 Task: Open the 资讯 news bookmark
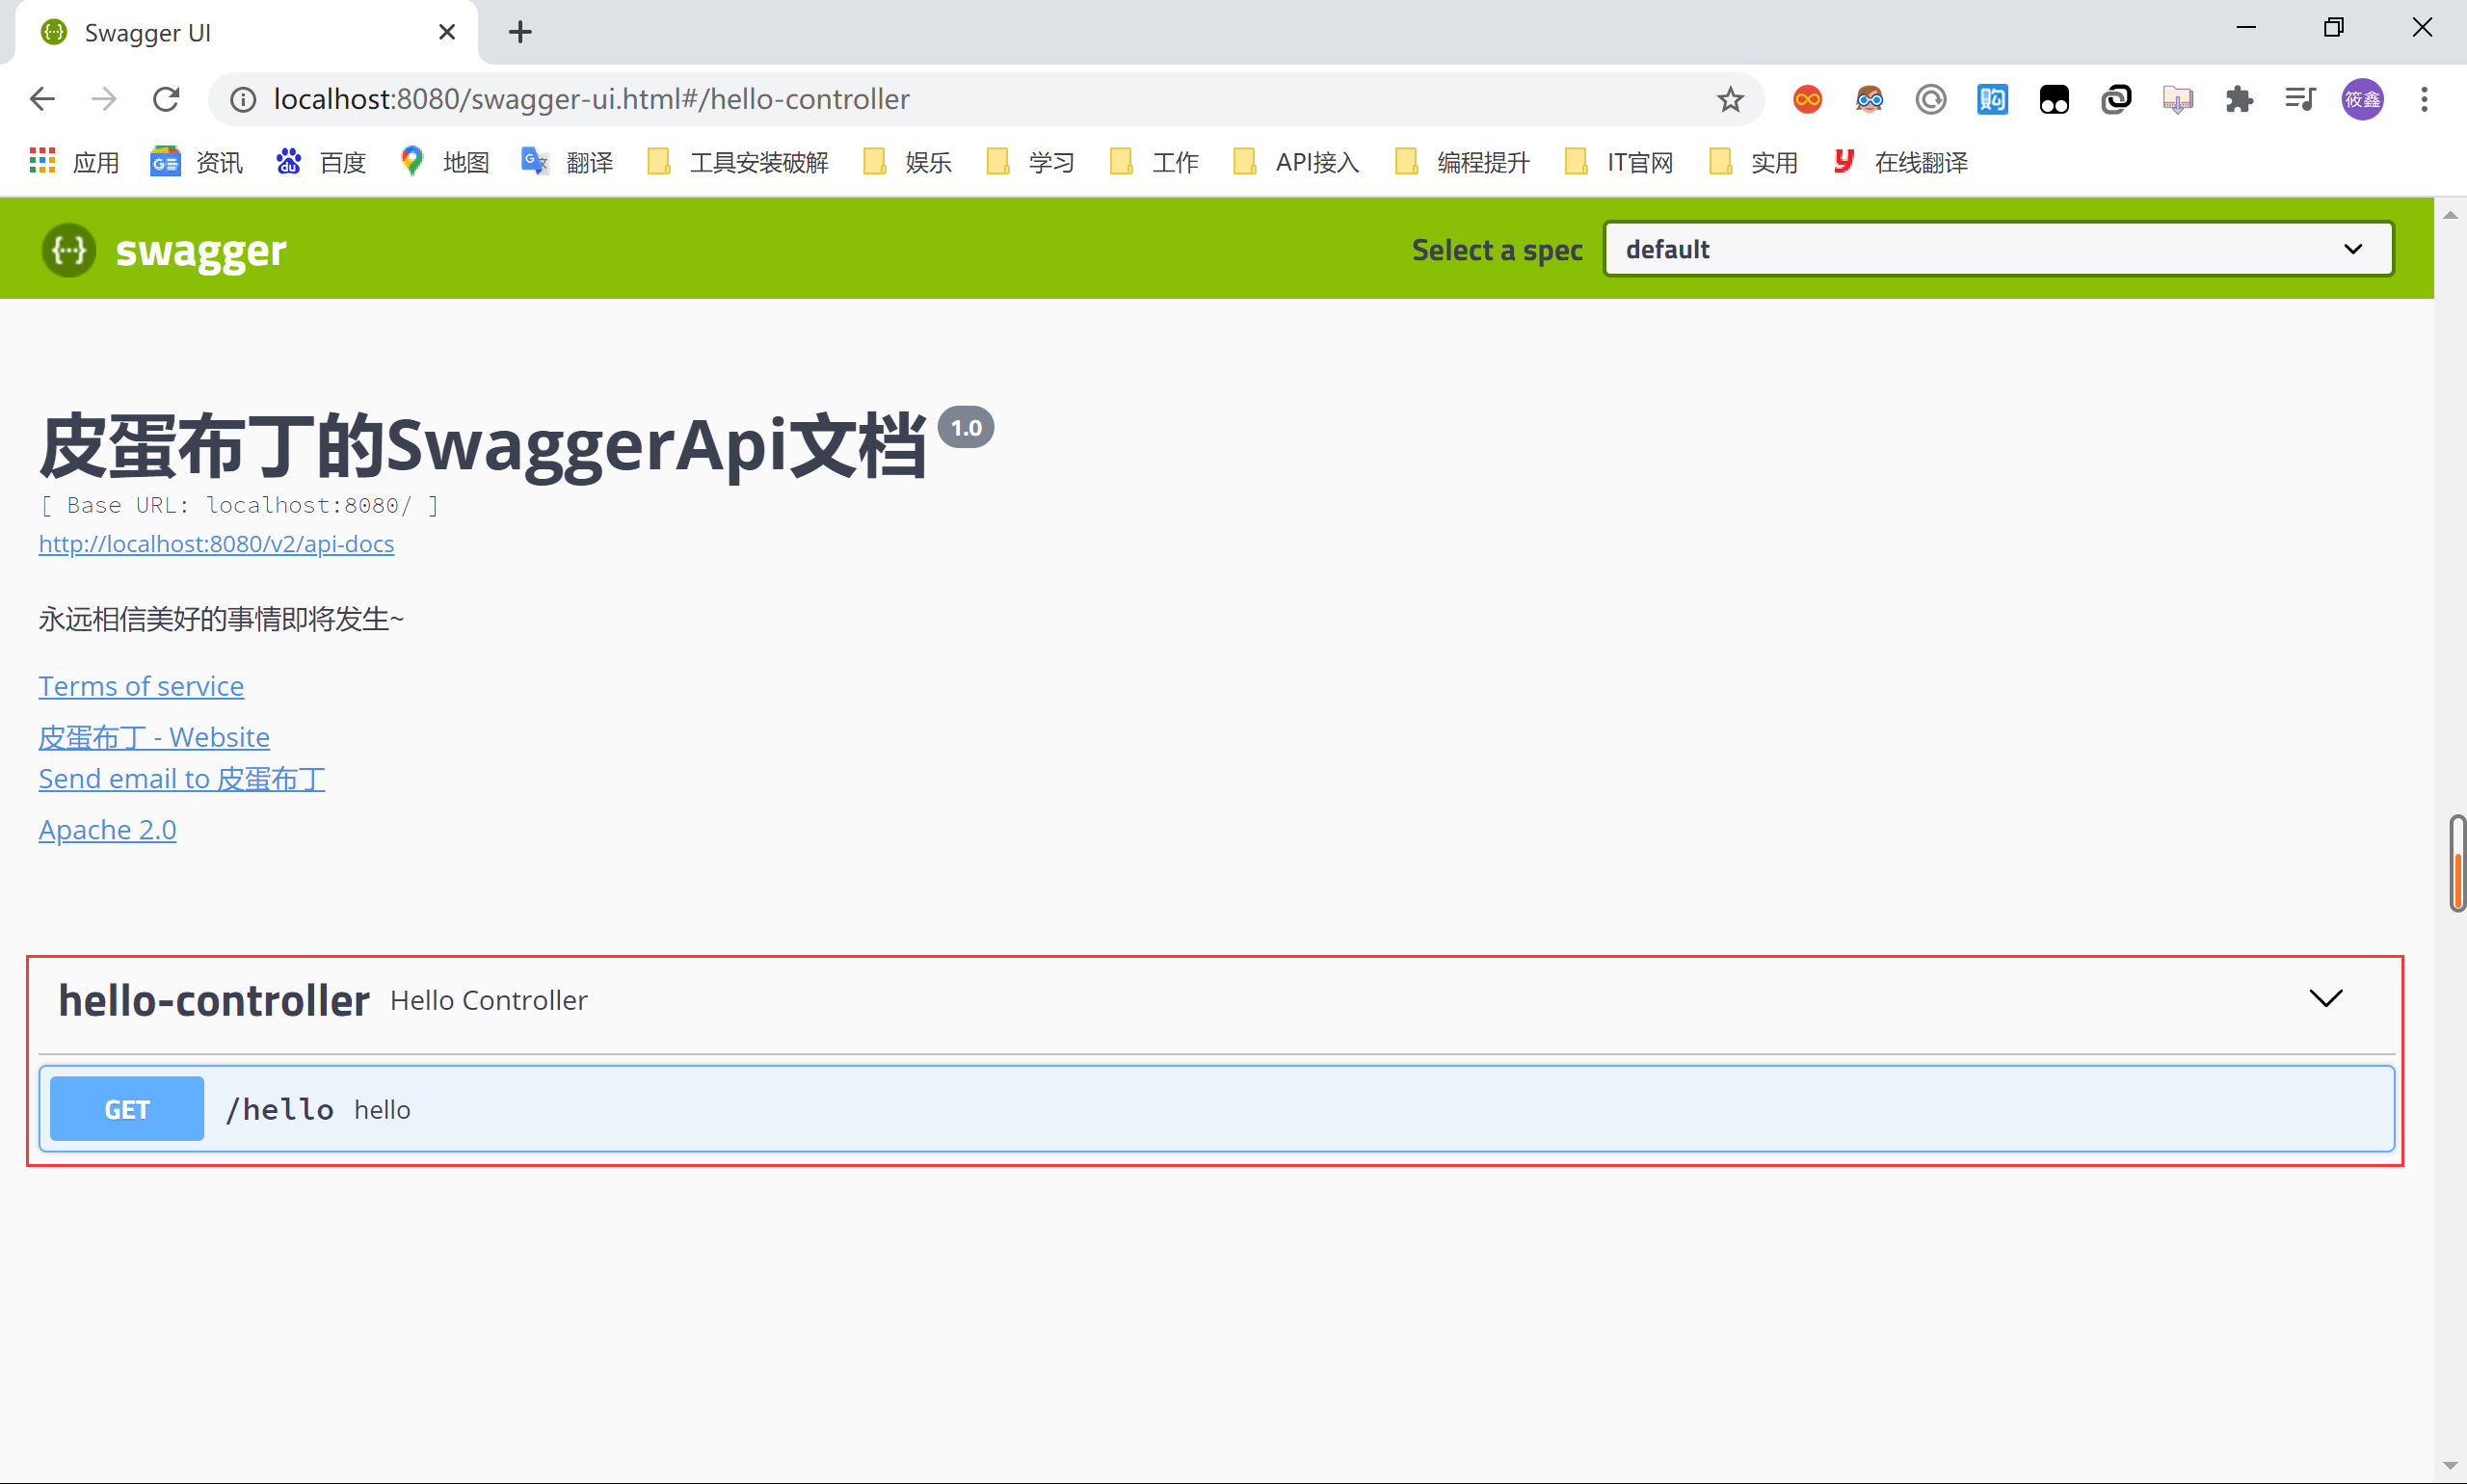[x=197, y=162]
